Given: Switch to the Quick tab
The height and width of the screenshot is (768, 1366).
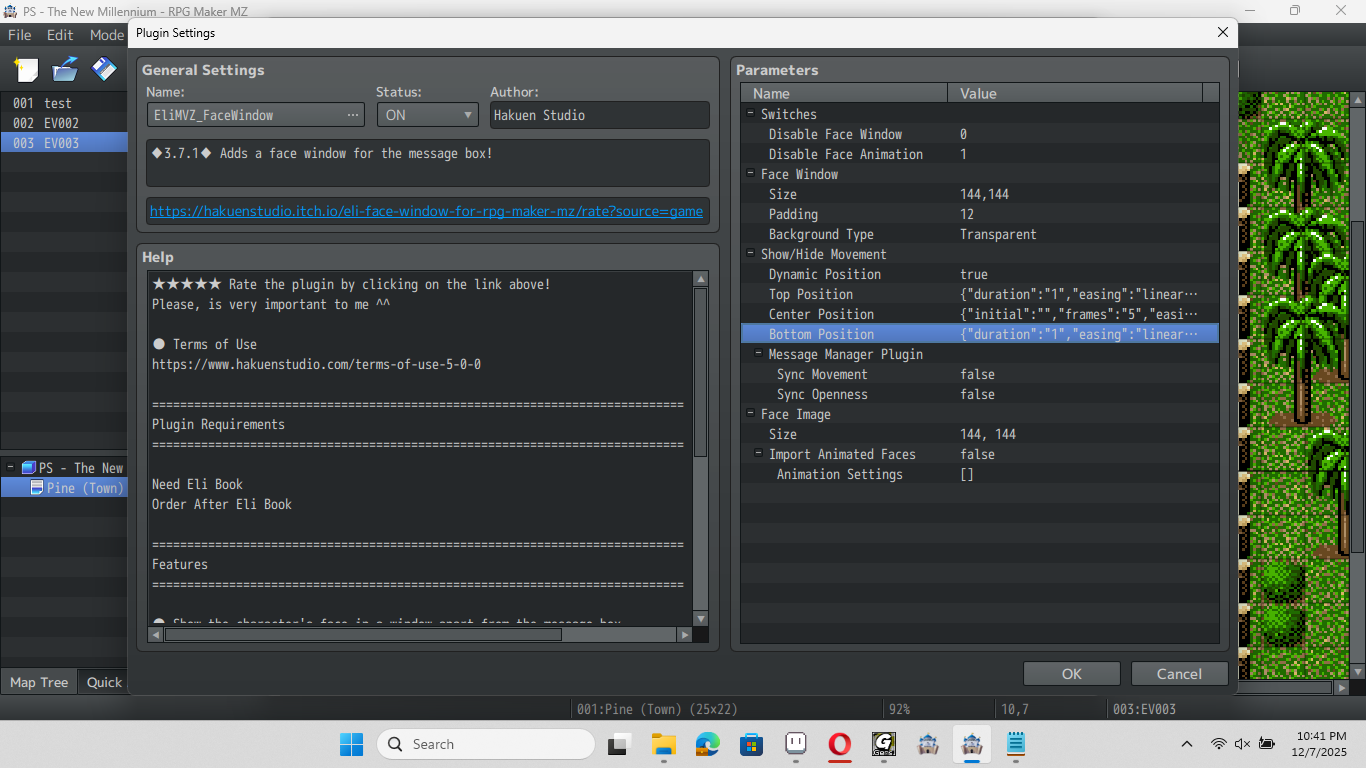Looking at the screenshot, I should [103, 682].
